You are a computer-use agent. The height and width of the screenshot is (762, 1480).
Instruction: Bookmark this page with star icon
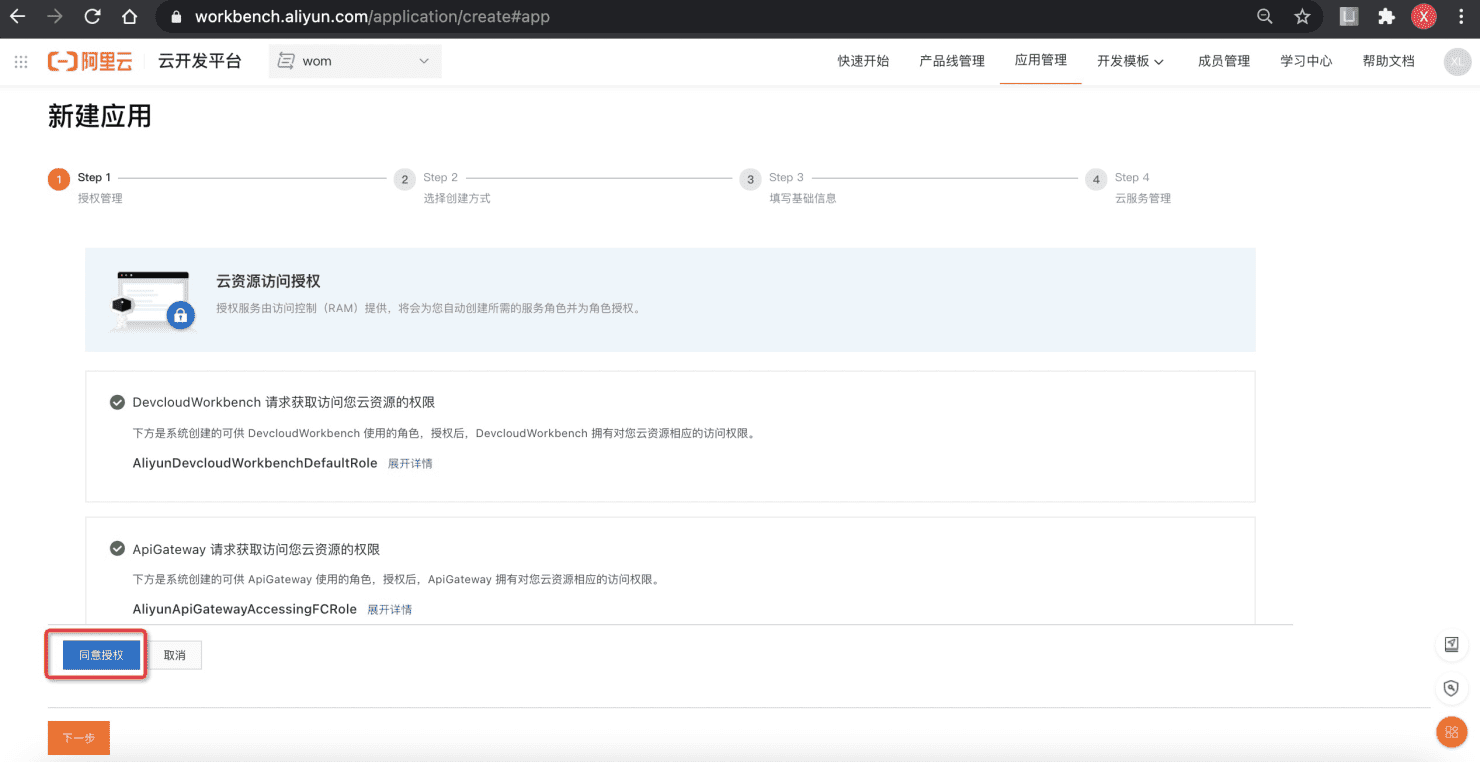click(x=1302, y=16)
